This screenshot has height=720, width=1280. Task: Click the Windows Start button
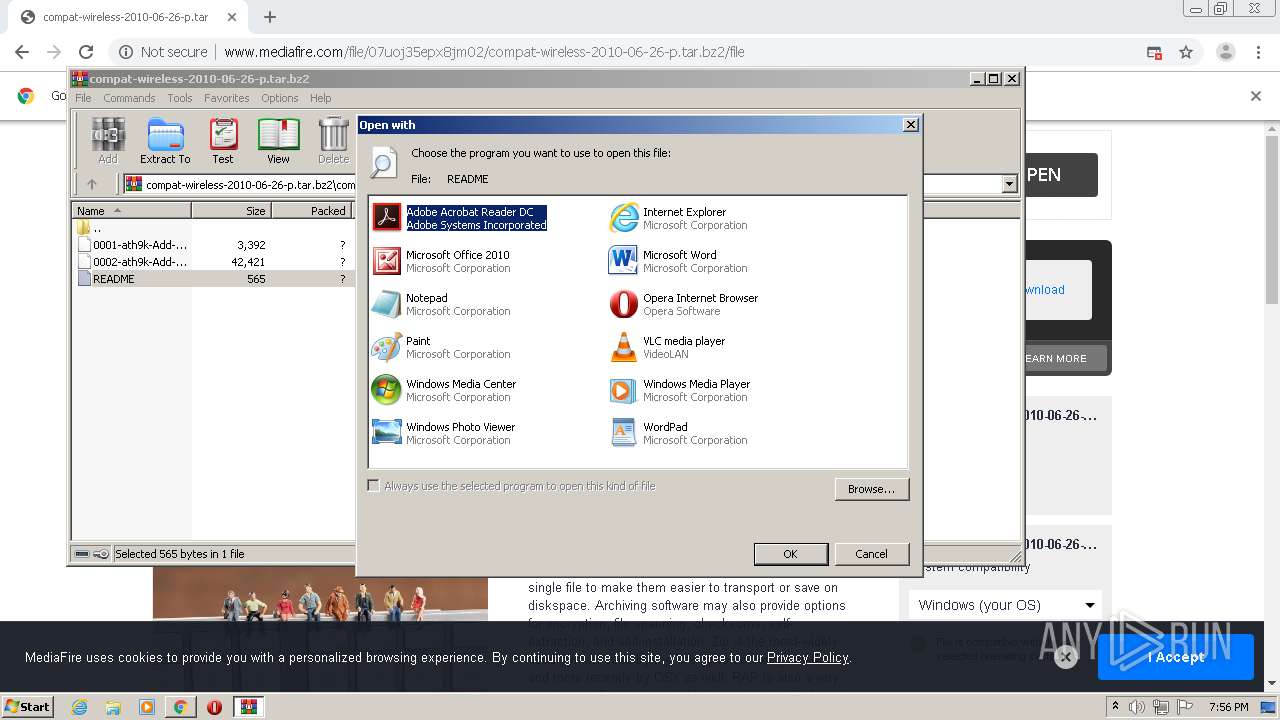tap(28, 707)
